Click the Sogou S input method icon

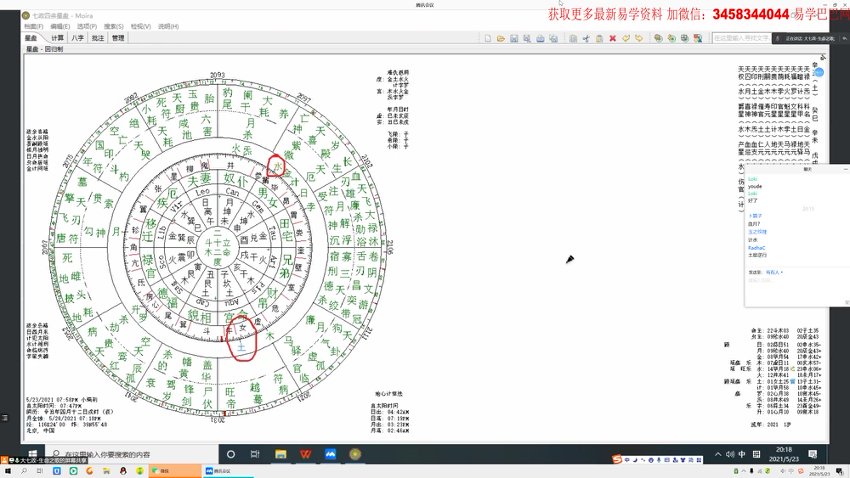pos(617,459)
